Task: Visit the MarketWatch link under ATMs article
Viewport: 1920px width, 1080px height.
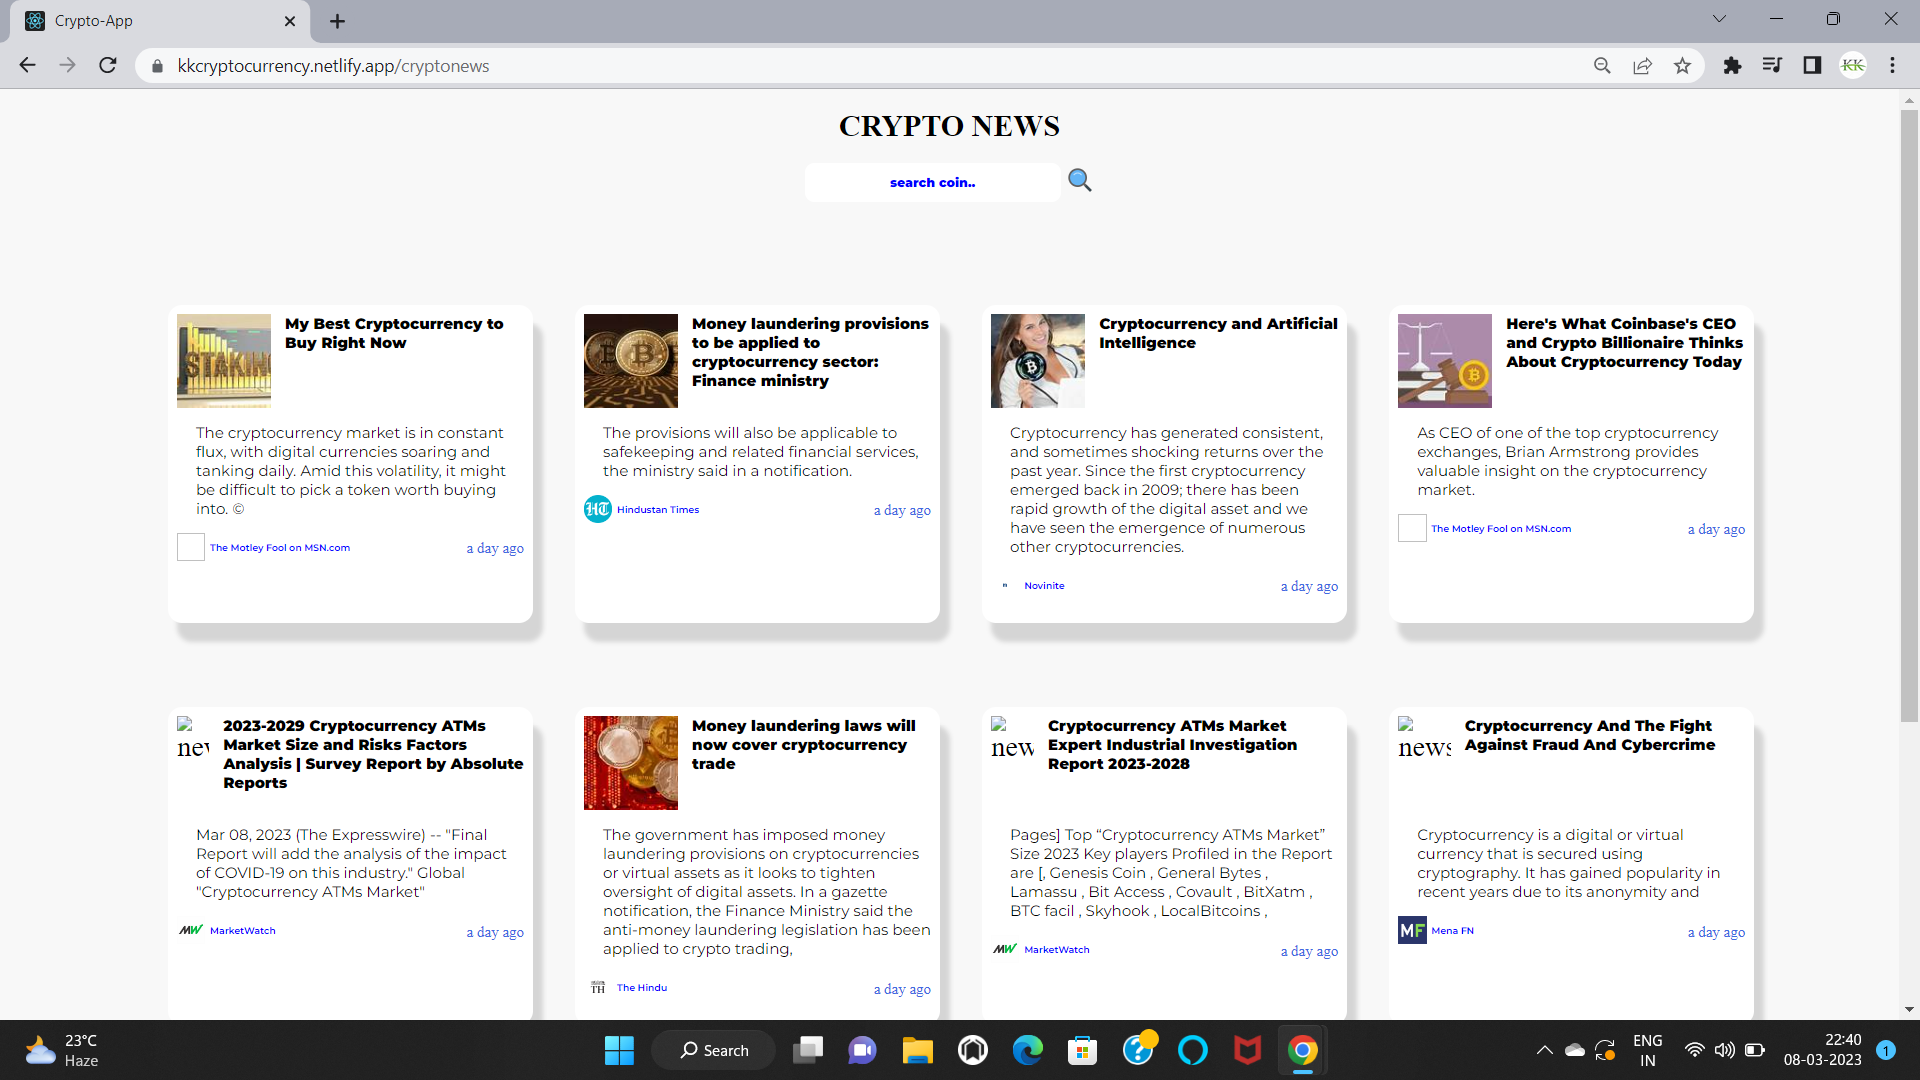Action: point(242,930)
